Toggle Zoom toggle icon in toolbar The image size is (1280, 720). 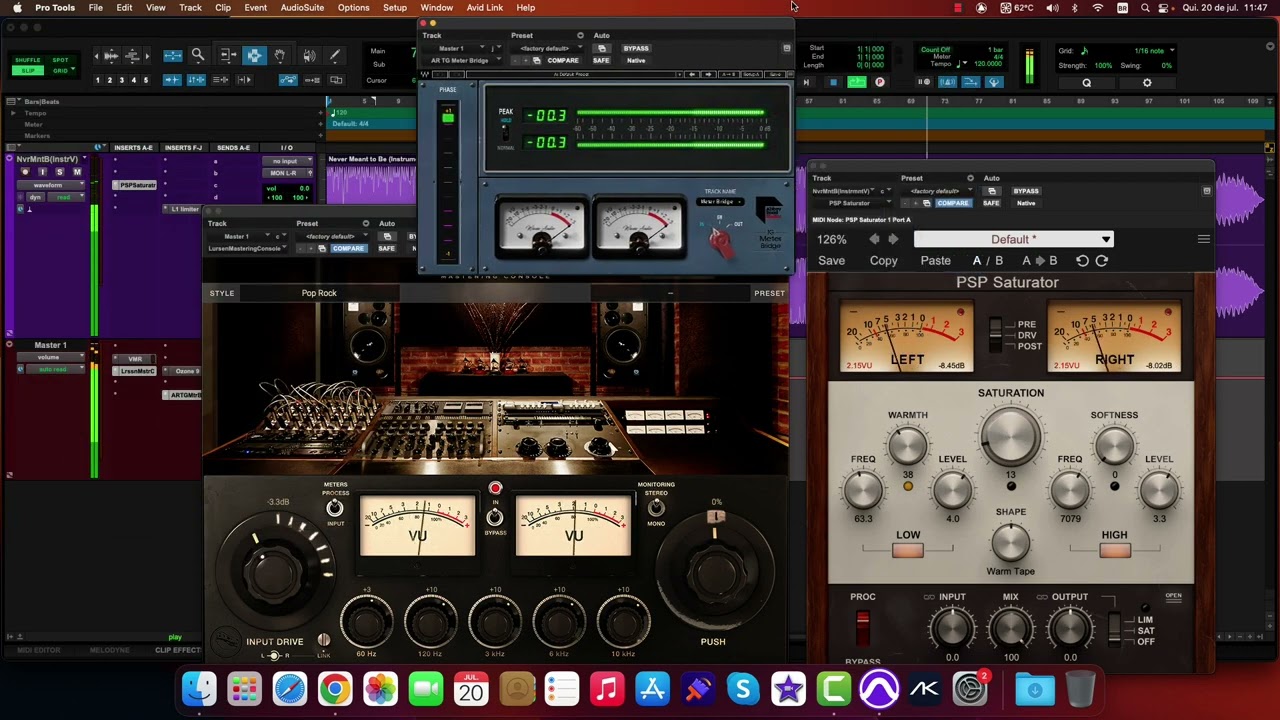tap(173, 55)
